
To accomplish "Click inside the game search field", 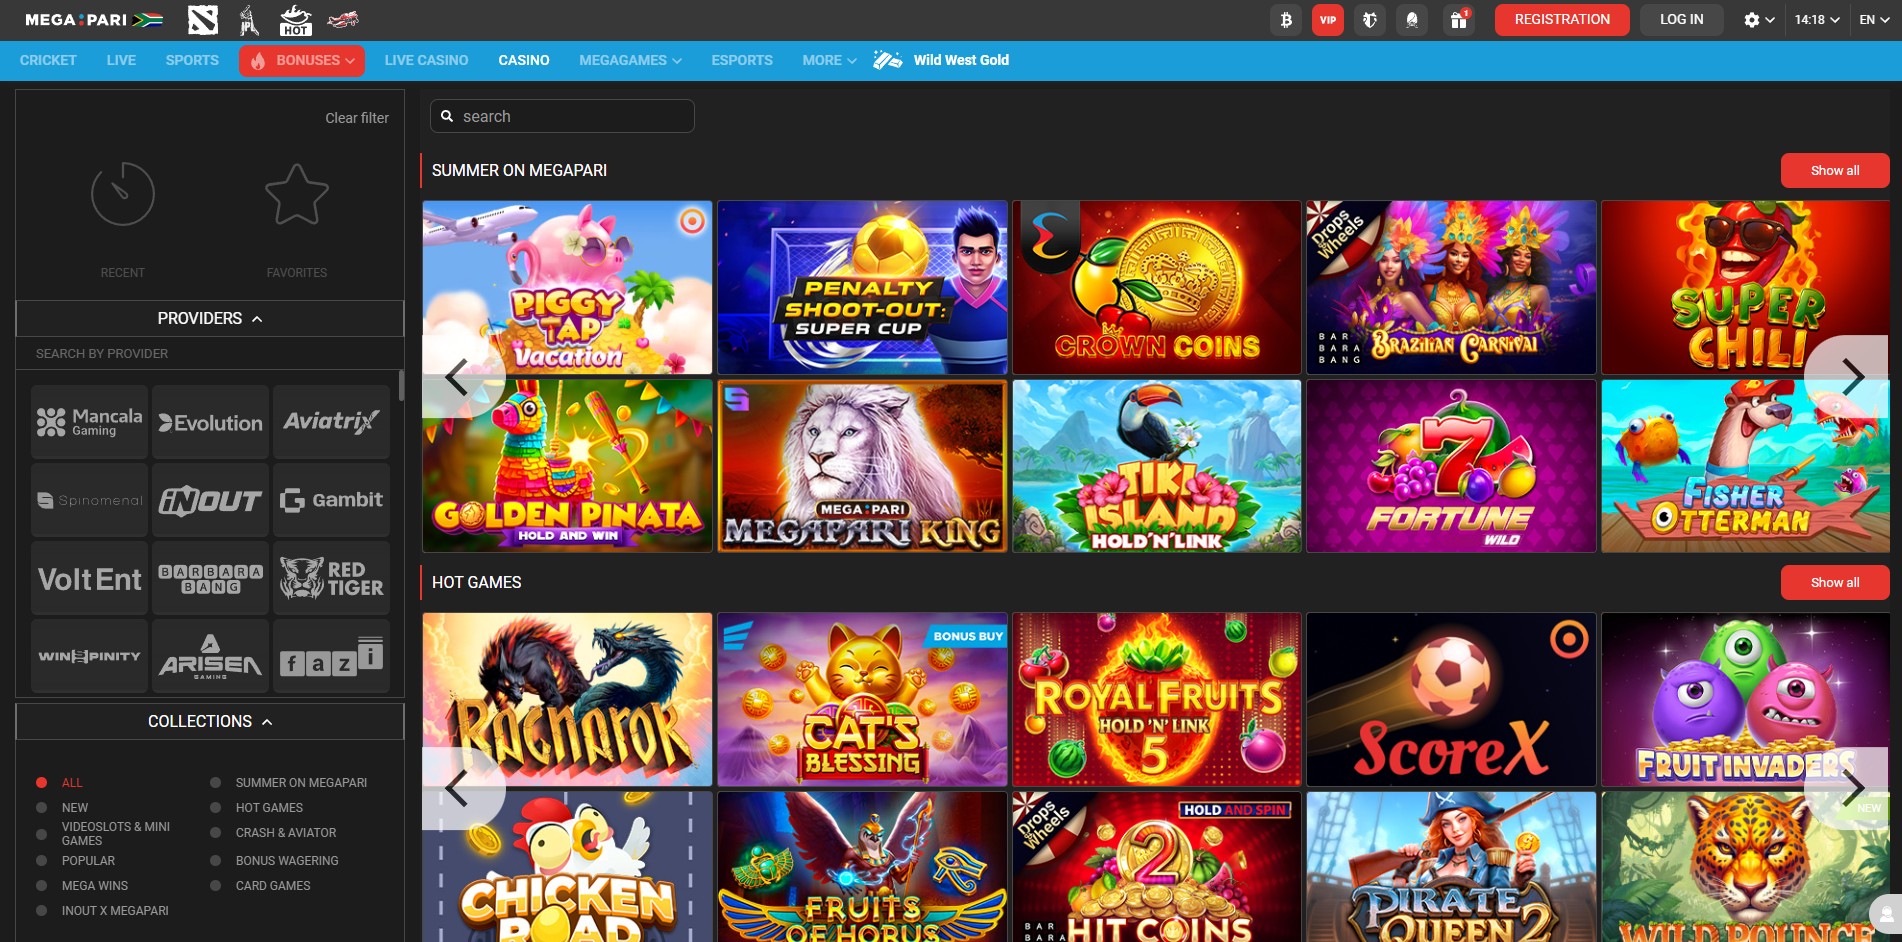I will pyautogui.click(x=561, y=115).
